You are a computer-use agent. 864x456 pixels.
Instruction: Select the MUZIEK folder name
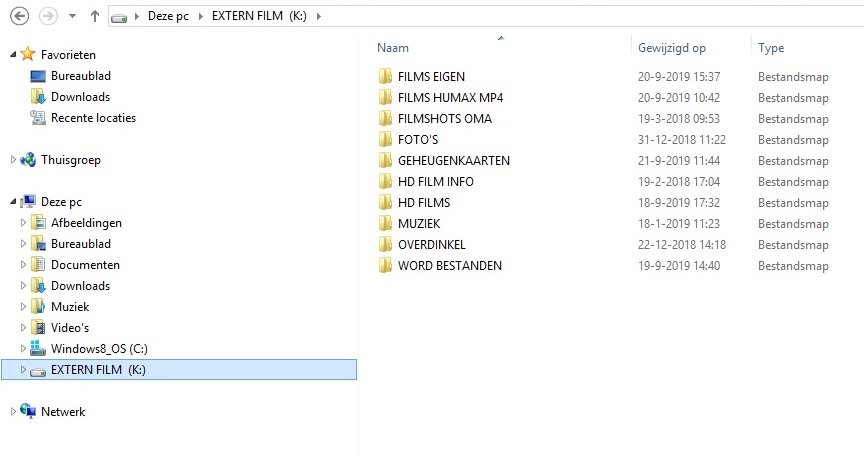coord(419,224)
